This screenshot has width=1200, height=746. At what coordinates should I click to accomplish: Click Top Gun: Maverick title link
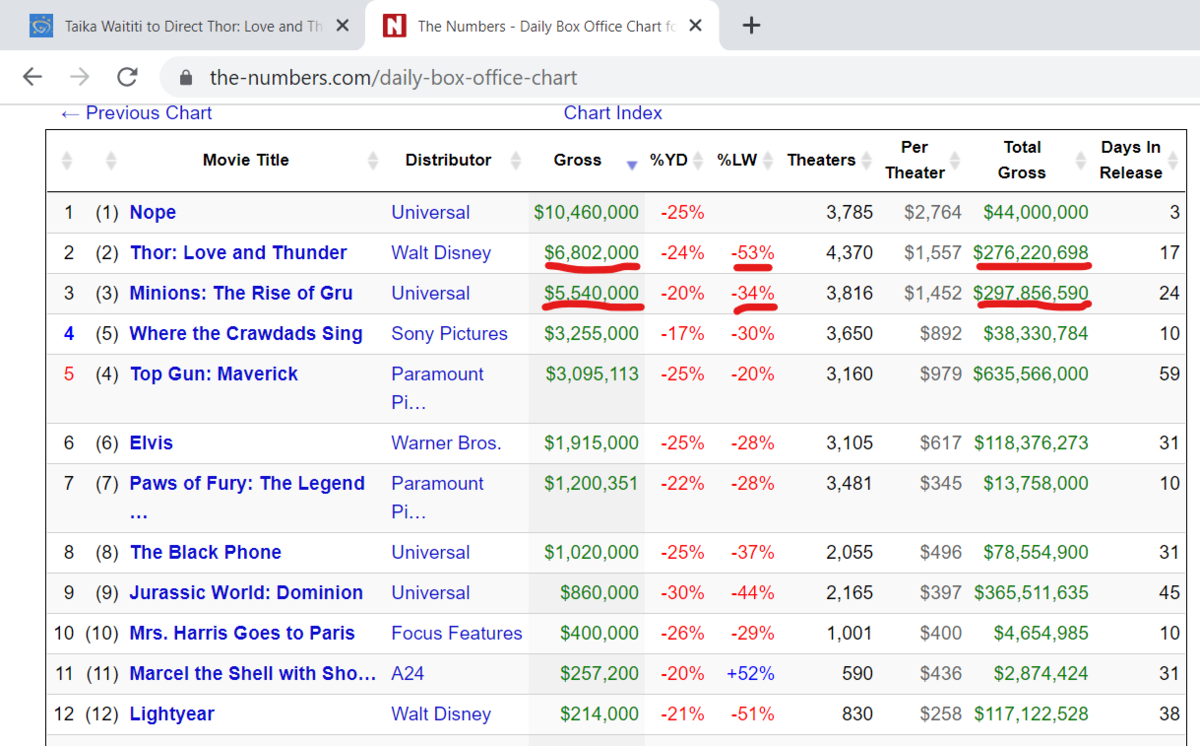214,374
